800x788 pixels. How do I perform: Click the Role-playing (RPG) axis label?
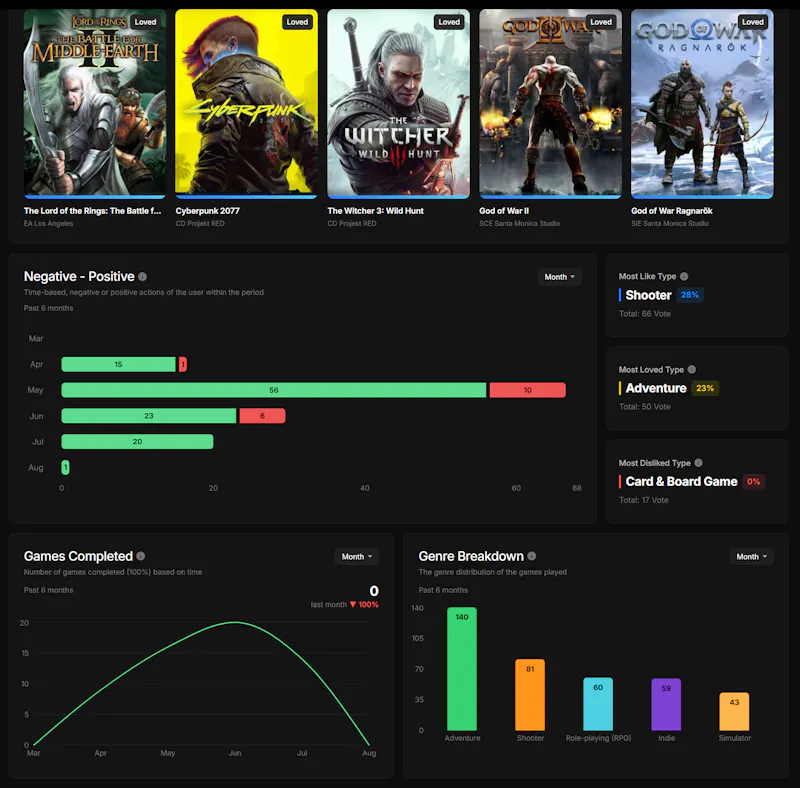coord(598,738)
